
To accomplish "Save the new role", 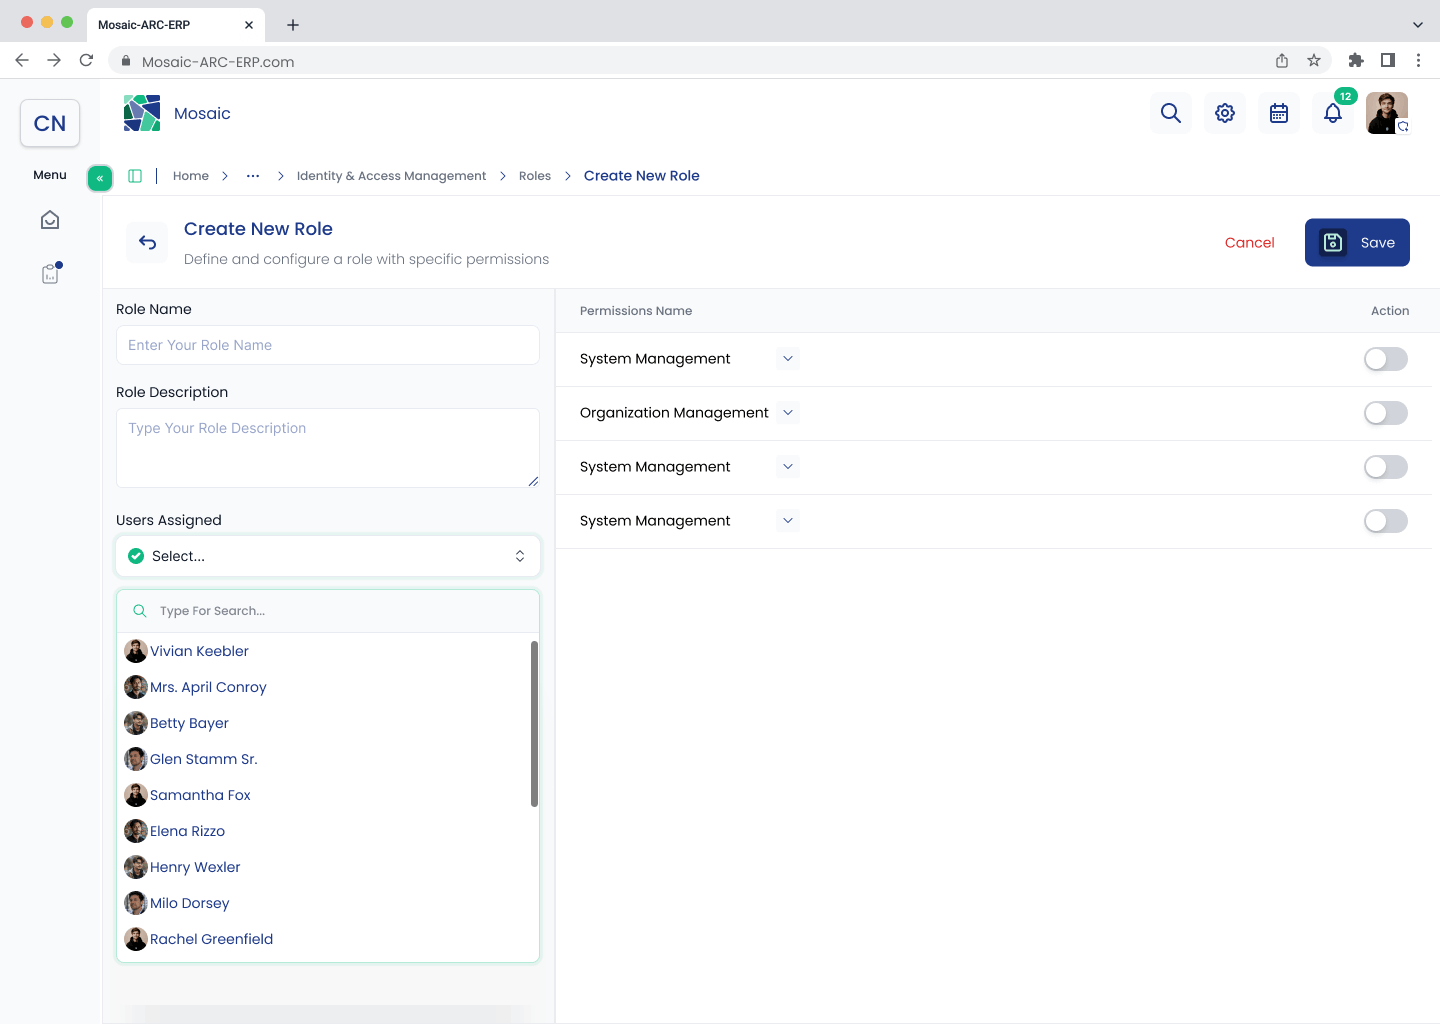I will point(1357,242).
